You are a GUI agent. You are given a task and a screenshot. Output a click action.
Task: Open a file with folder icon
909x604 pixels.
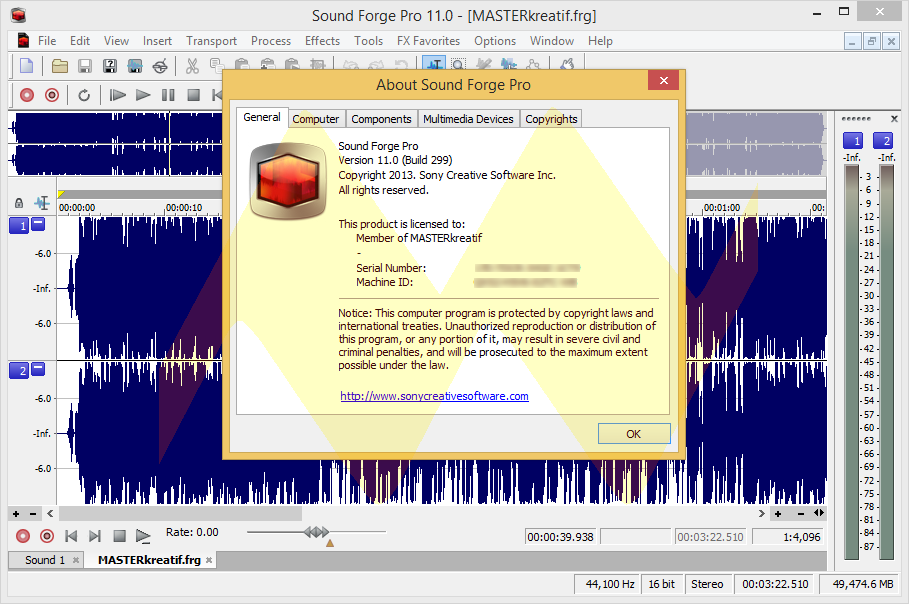[x=59, y=66]
